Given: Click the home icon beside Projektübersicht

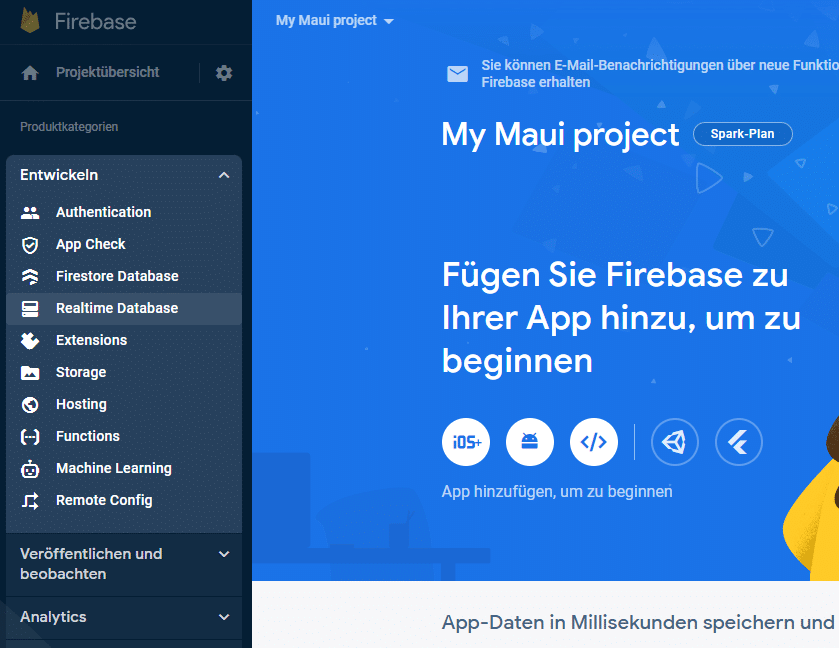Looking at the screenshot, I should coord(30,73).
